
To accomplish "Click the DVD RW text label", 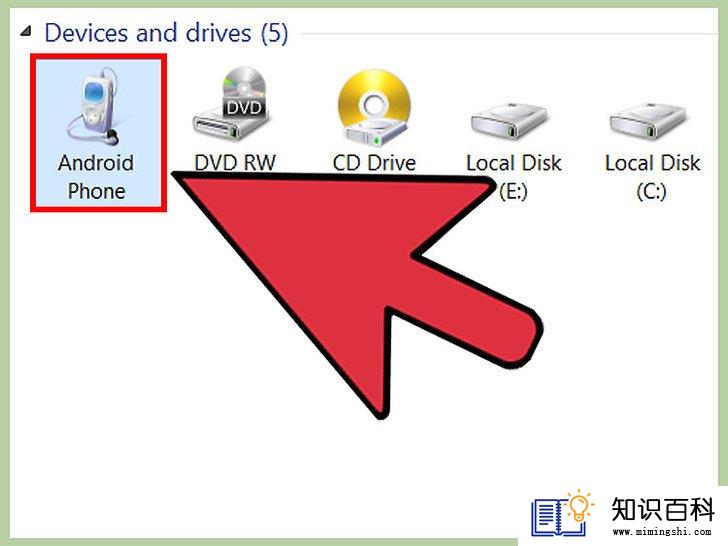I will pos(235,163).
